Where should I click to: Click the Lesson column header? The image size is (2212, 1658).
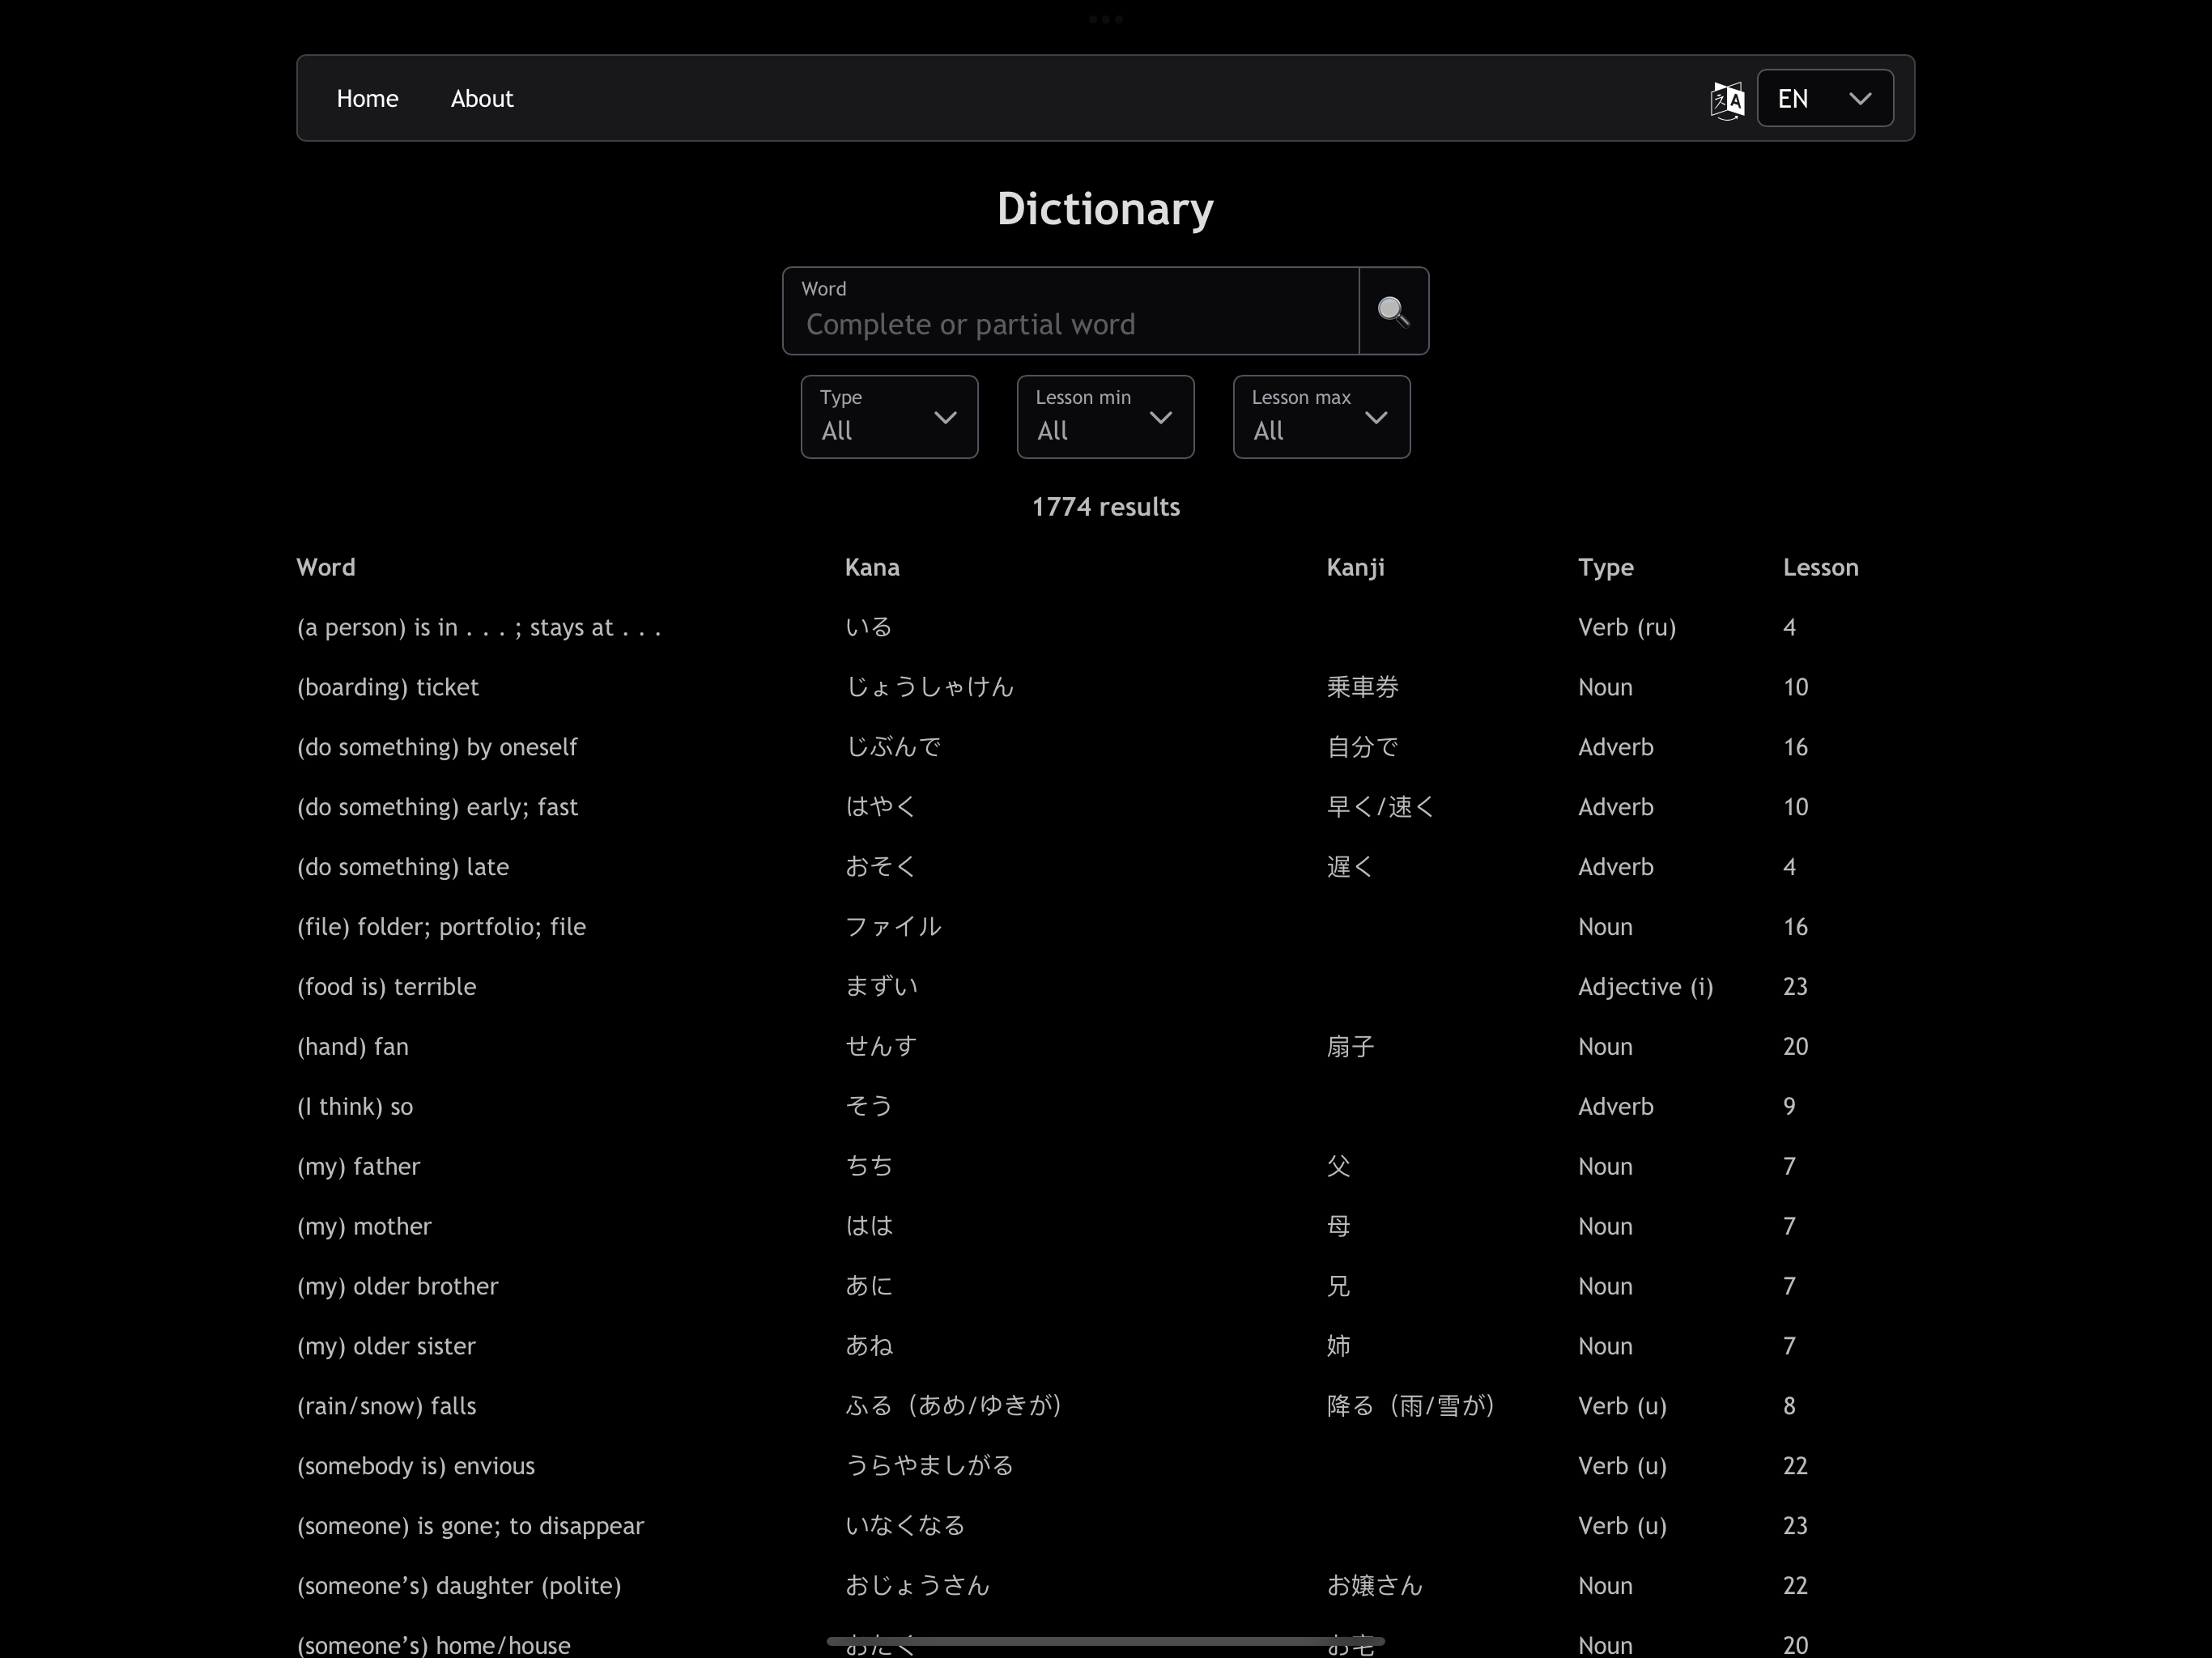(x=1819, y=567)
